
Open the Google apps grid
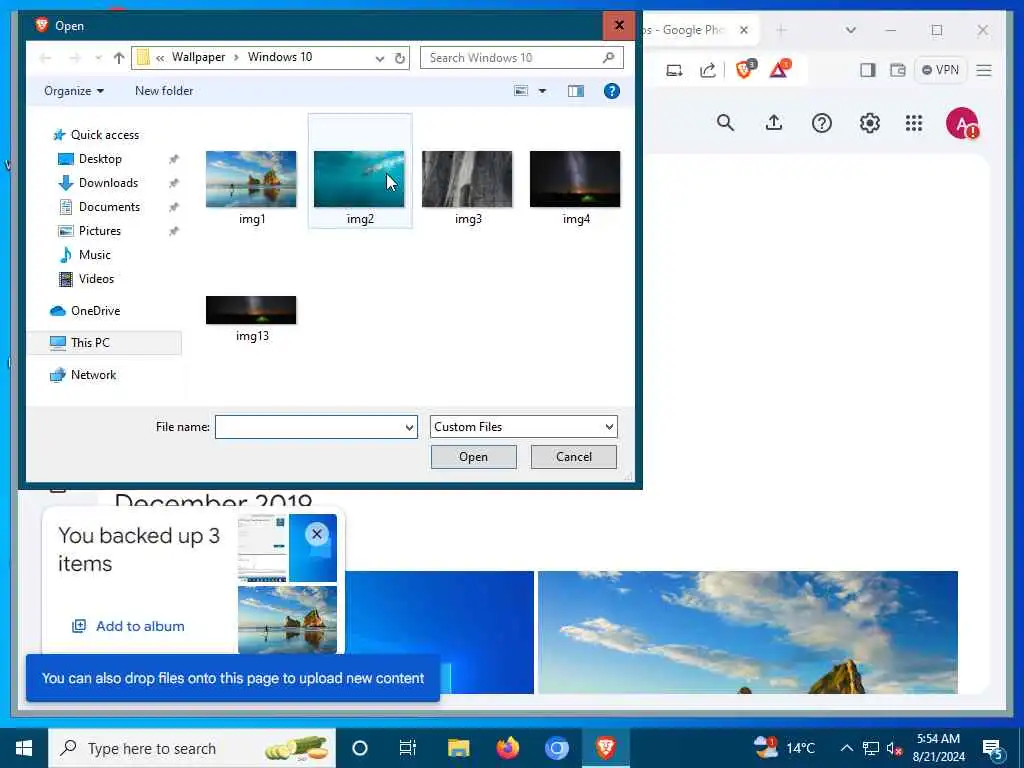(914, 123)
